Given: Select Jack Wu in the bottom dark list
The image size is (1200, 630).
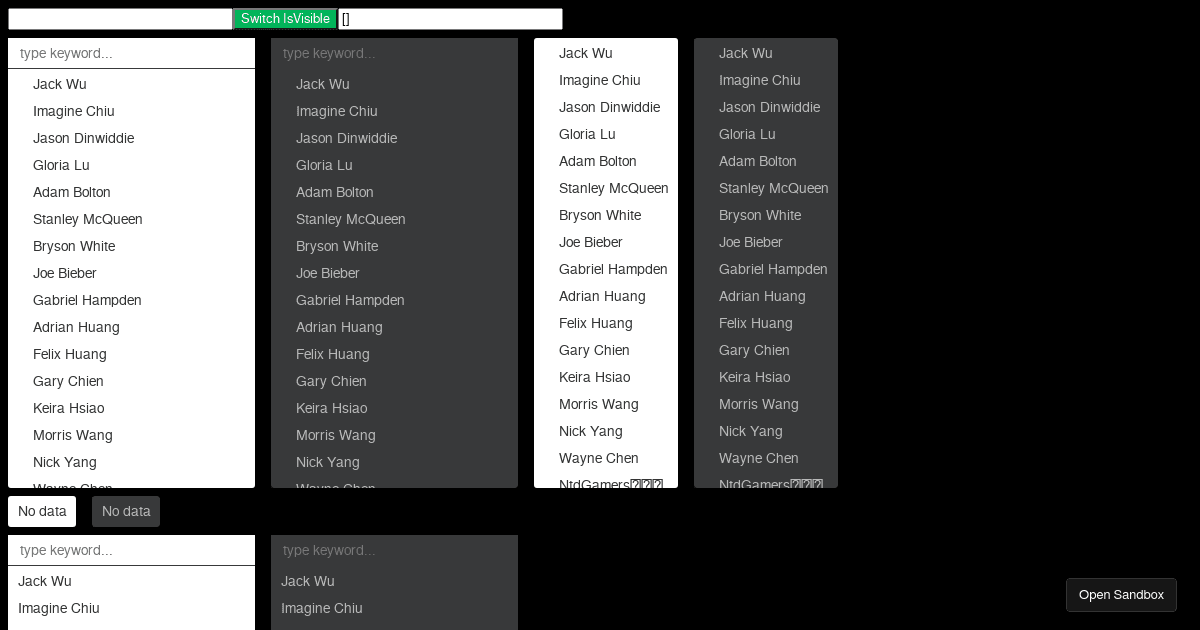Looking at the screenshot, I should pos(307,581).
